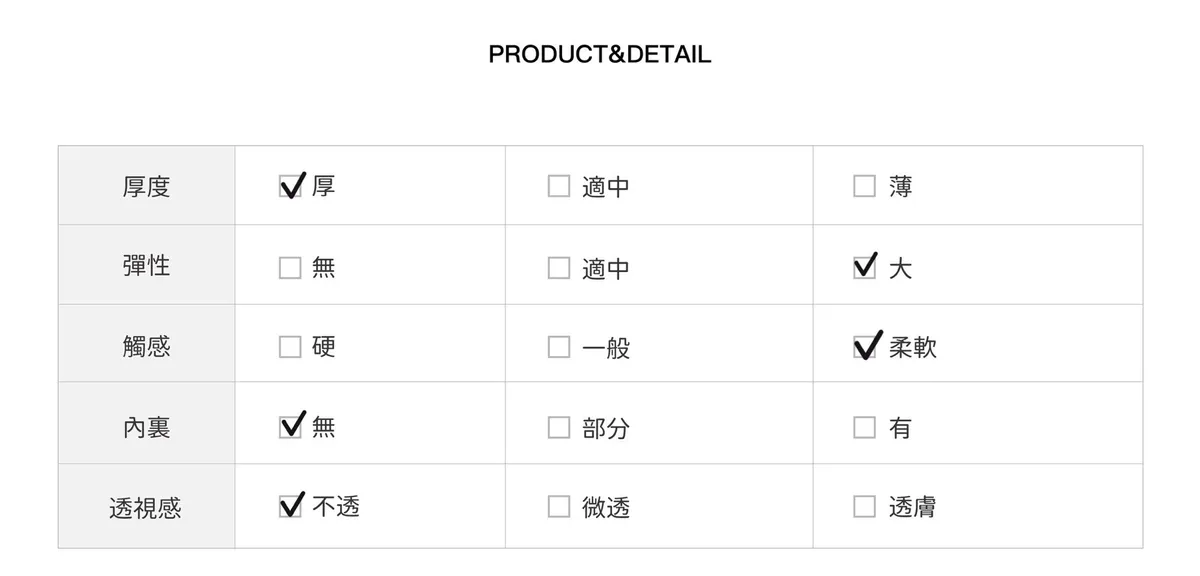1200x576 pixels.
Task: Tick the 一般 touch-feel checkbox
Action: click(559, 347)
